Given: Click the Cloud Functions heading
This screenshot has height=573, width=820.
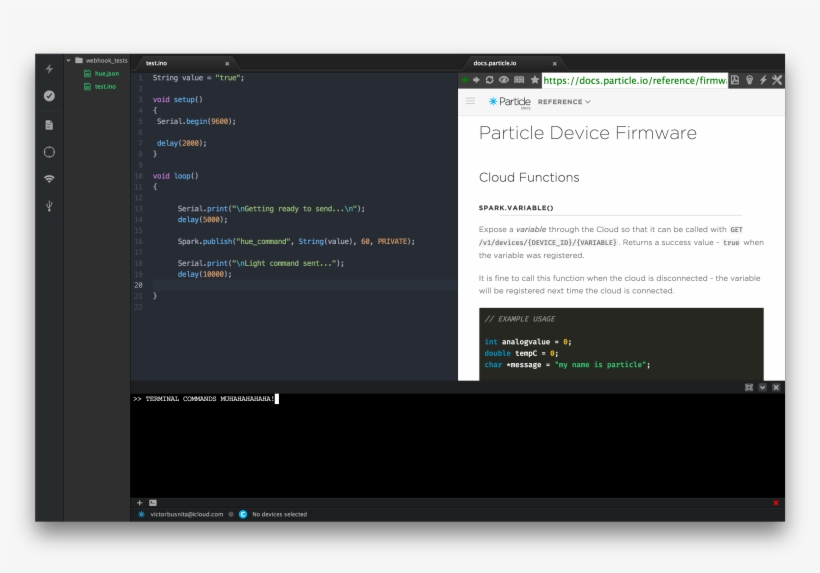Looking at the screenshot, I should coord(529,178).
